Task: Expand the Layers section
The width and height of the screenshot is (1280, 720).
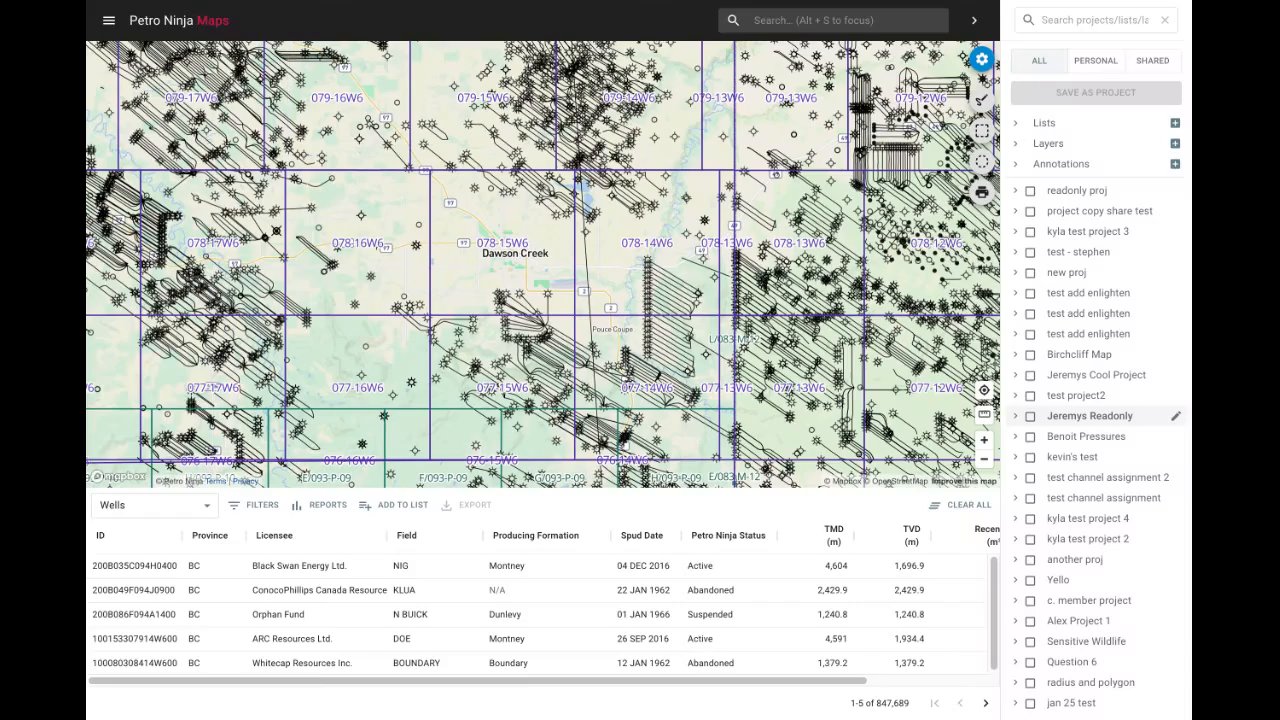Action: click(1016, 144)
